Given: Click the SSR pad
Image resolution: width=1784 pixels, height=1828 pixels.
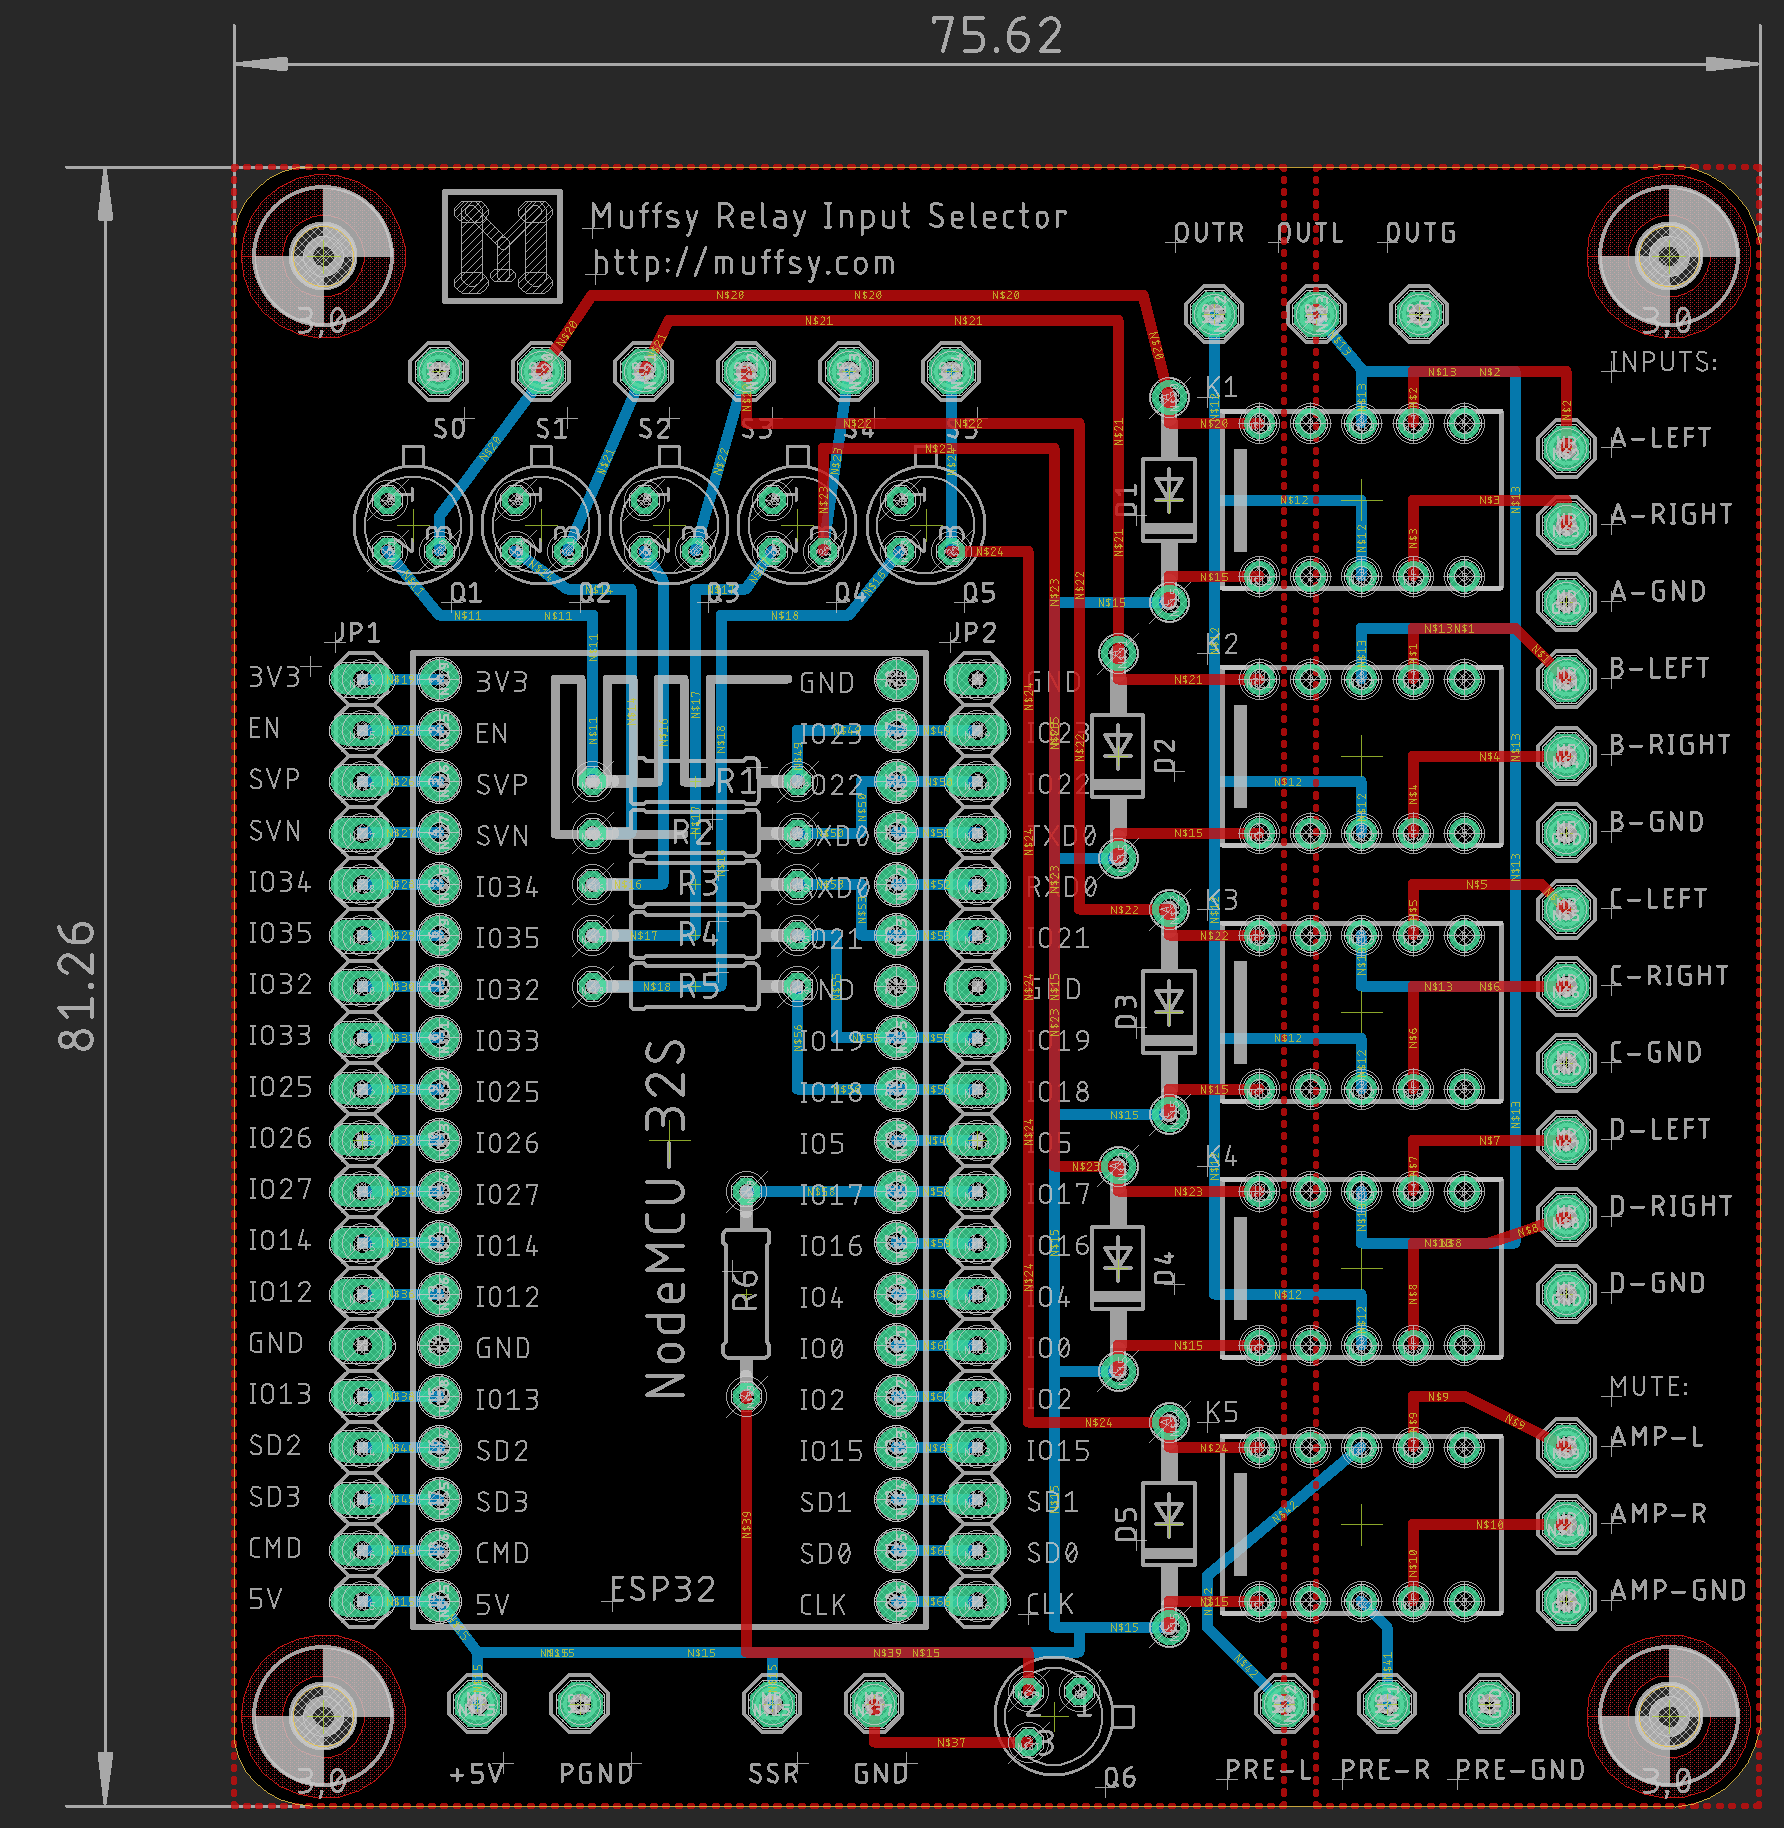Looking at the screenshot, I should tap(772, 1703).
